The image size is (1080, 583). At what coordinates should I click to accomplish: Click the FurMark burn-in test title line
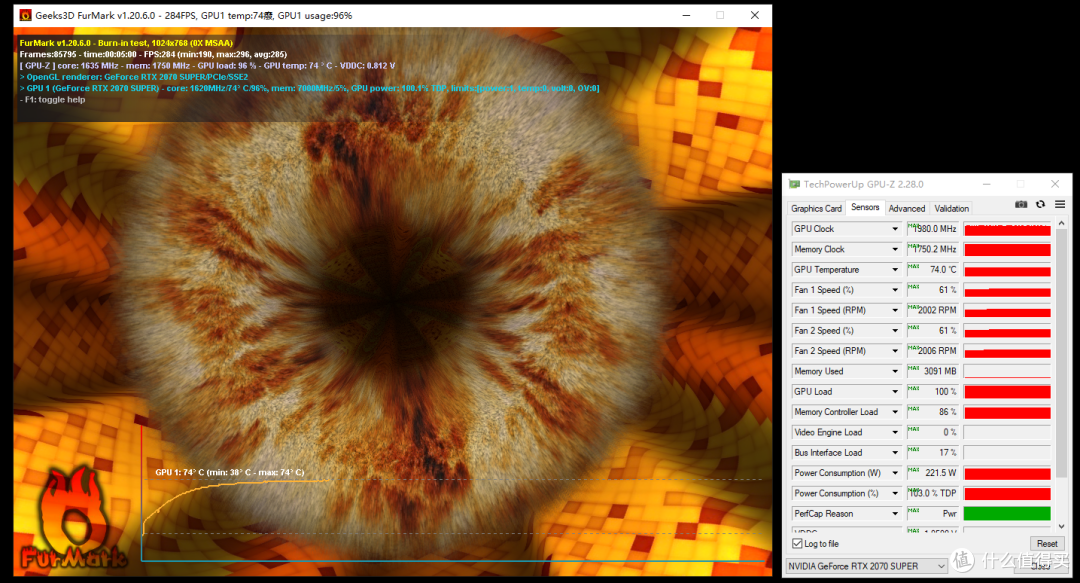(x=126, y=43)
